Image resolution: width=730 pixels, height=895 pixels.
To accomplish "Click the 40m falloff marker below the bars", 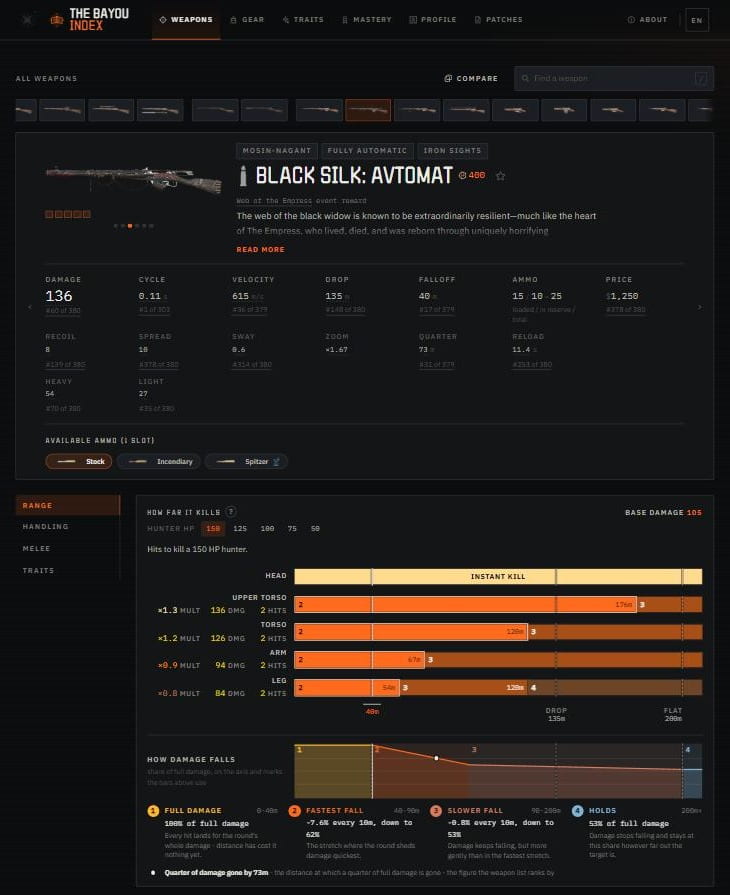I will pyautogui.click(x=372, y=711).
